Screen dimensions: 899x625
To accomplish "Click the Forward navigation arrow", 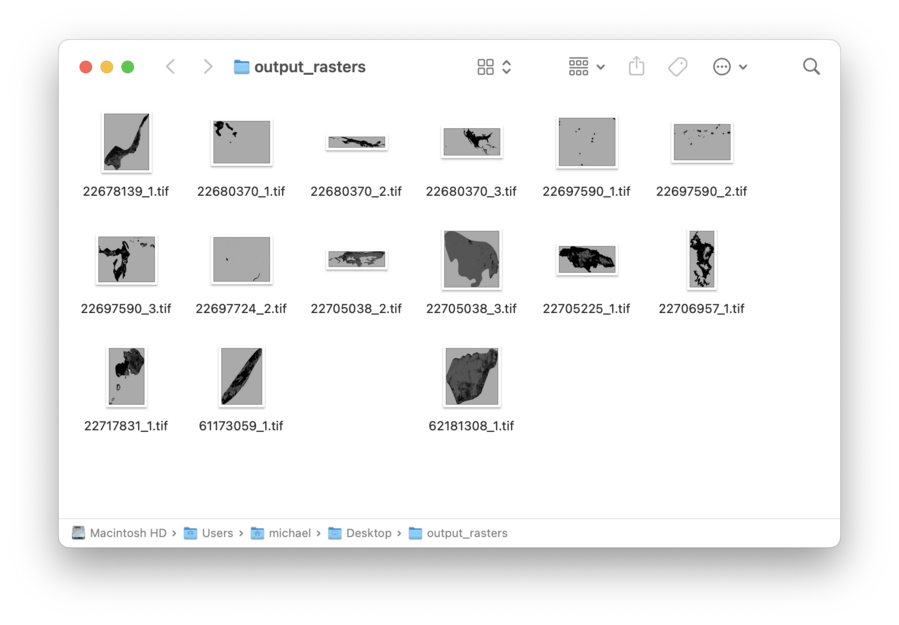I will (x=207, y=66).
